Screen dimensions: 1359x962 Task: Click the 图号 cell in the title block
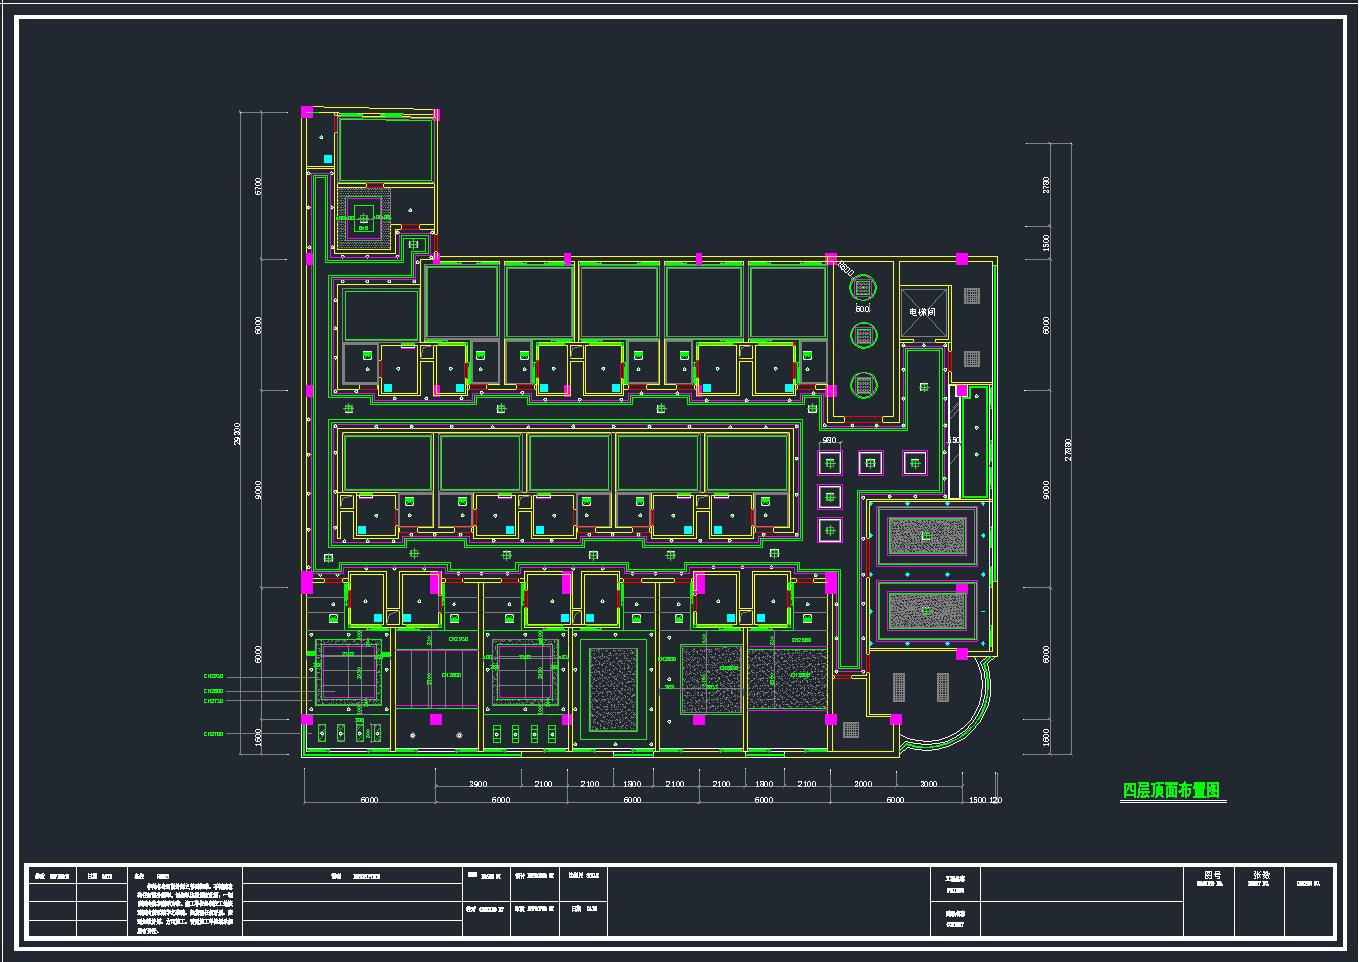click(1210, 875)
